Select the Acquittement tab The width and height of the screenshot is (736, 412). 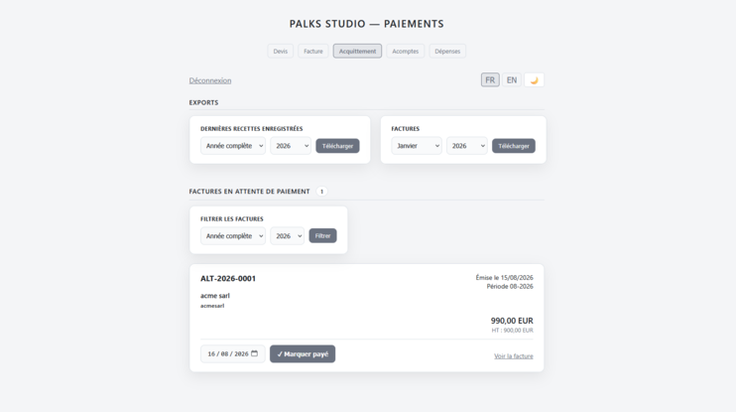click(x=357, y=51)
